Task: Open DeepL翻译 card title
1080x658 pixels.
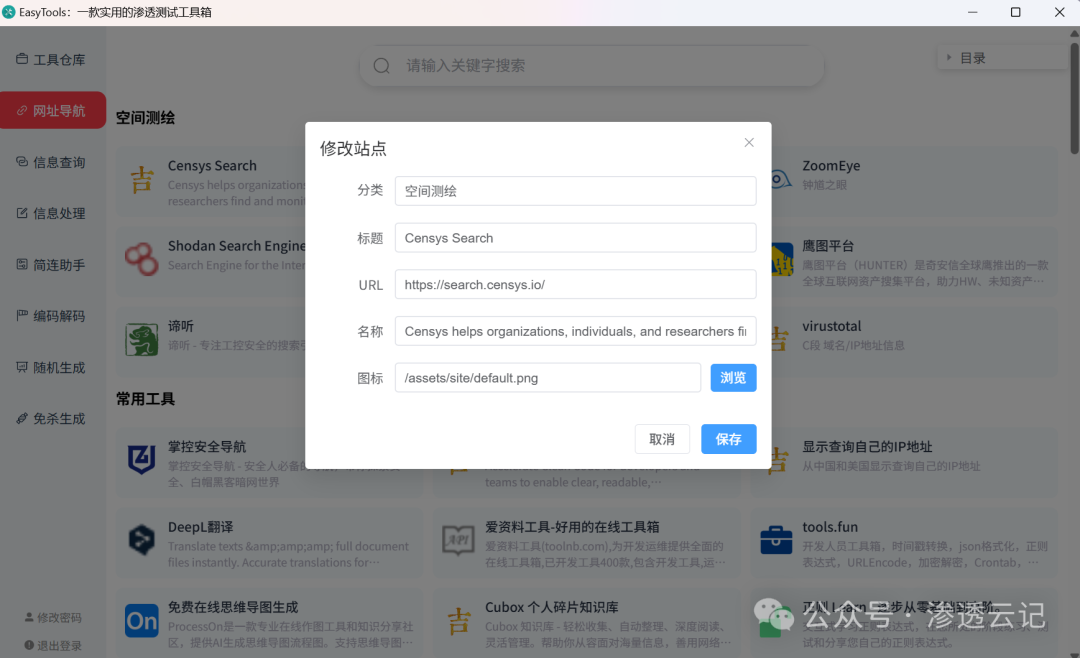Action: click(x=200, y=527)
